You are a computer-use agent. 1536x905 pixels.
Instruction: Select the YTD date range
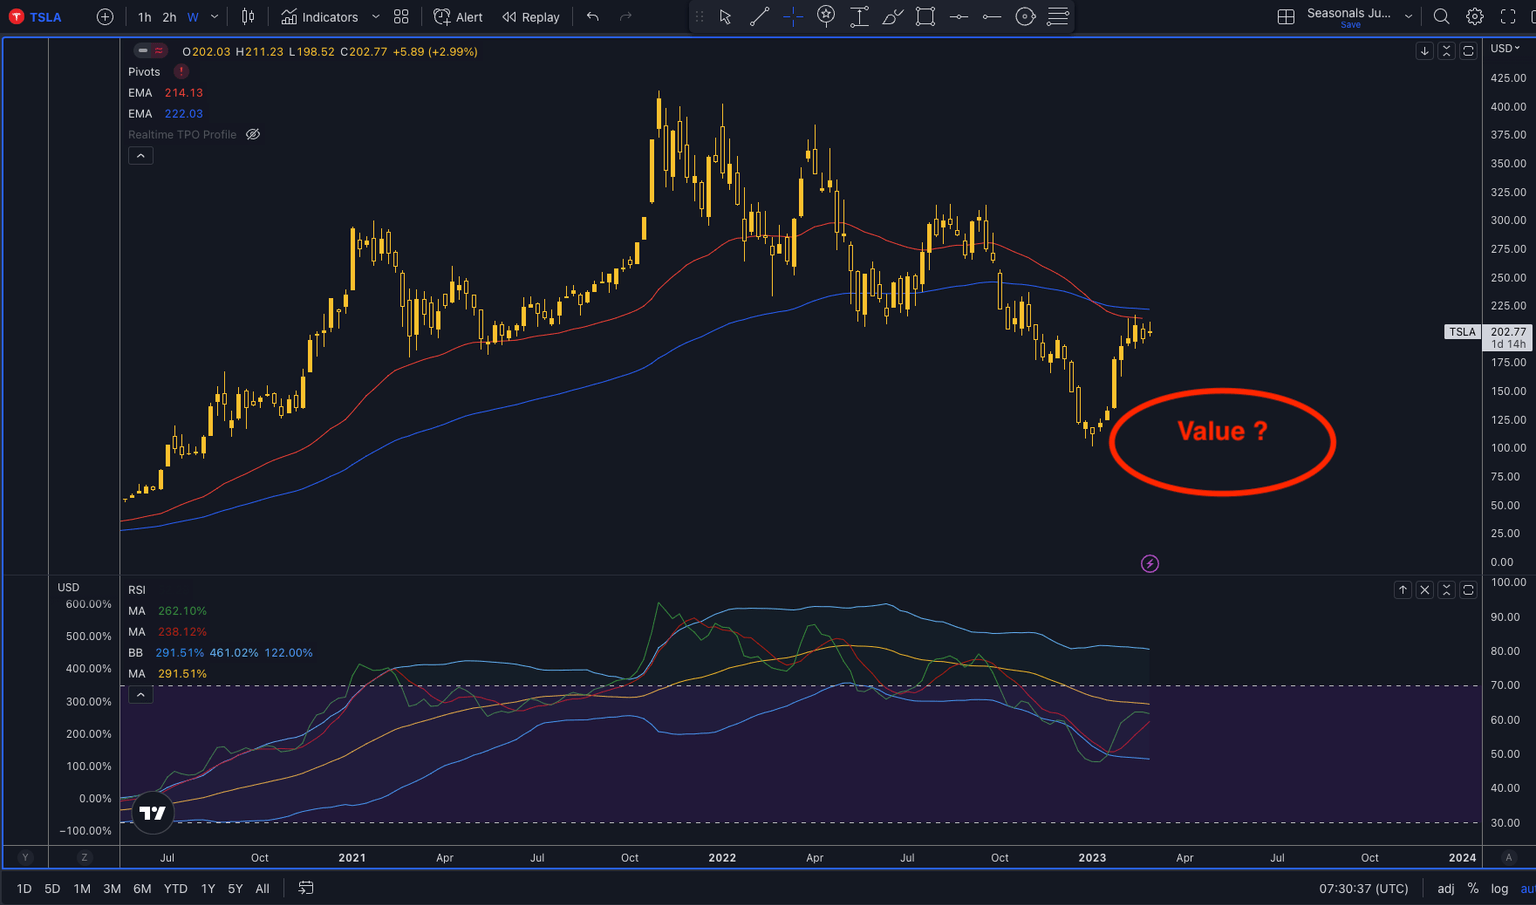click(x=175, y=888)
